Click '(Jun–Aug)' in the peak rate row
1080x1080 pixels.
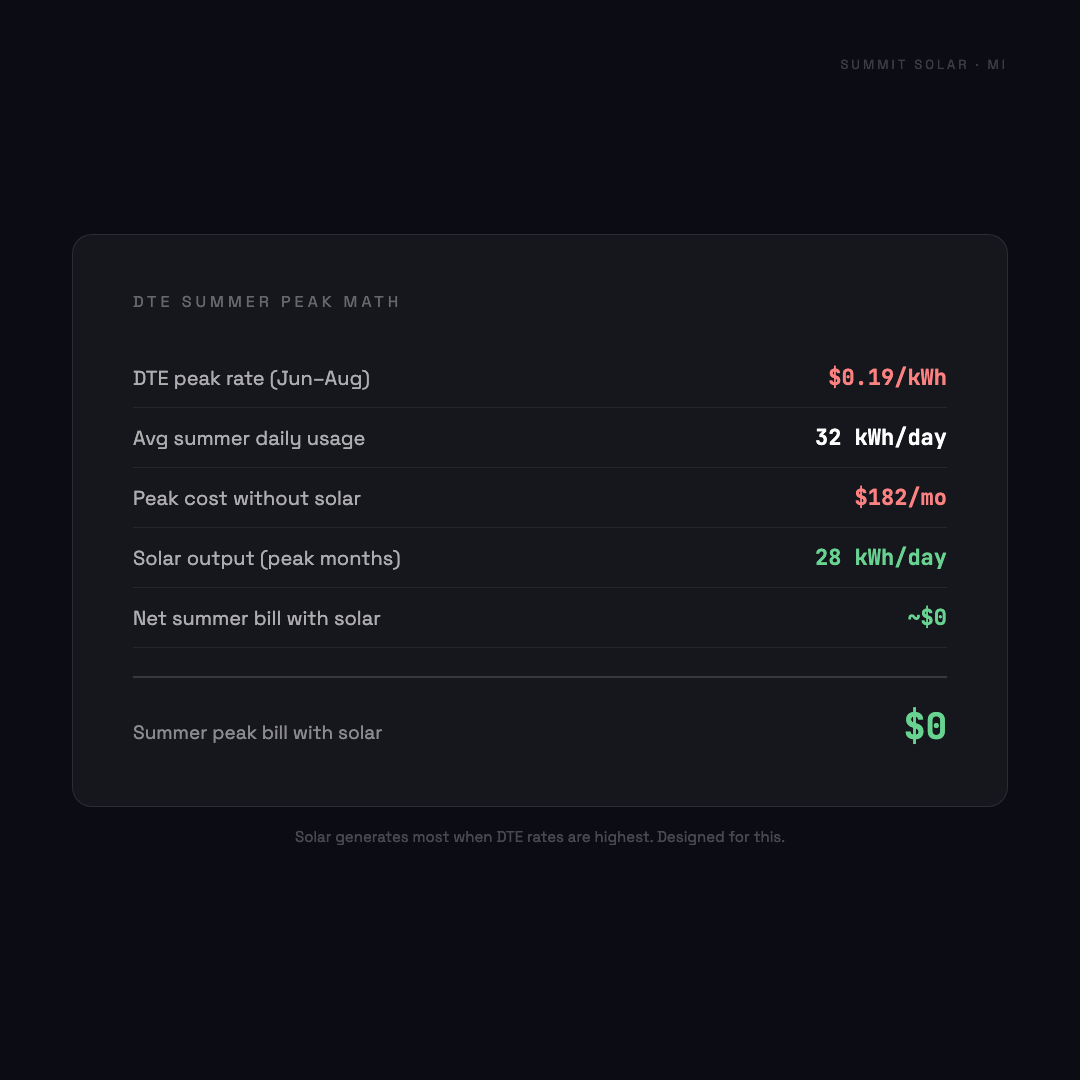point(320,379)
